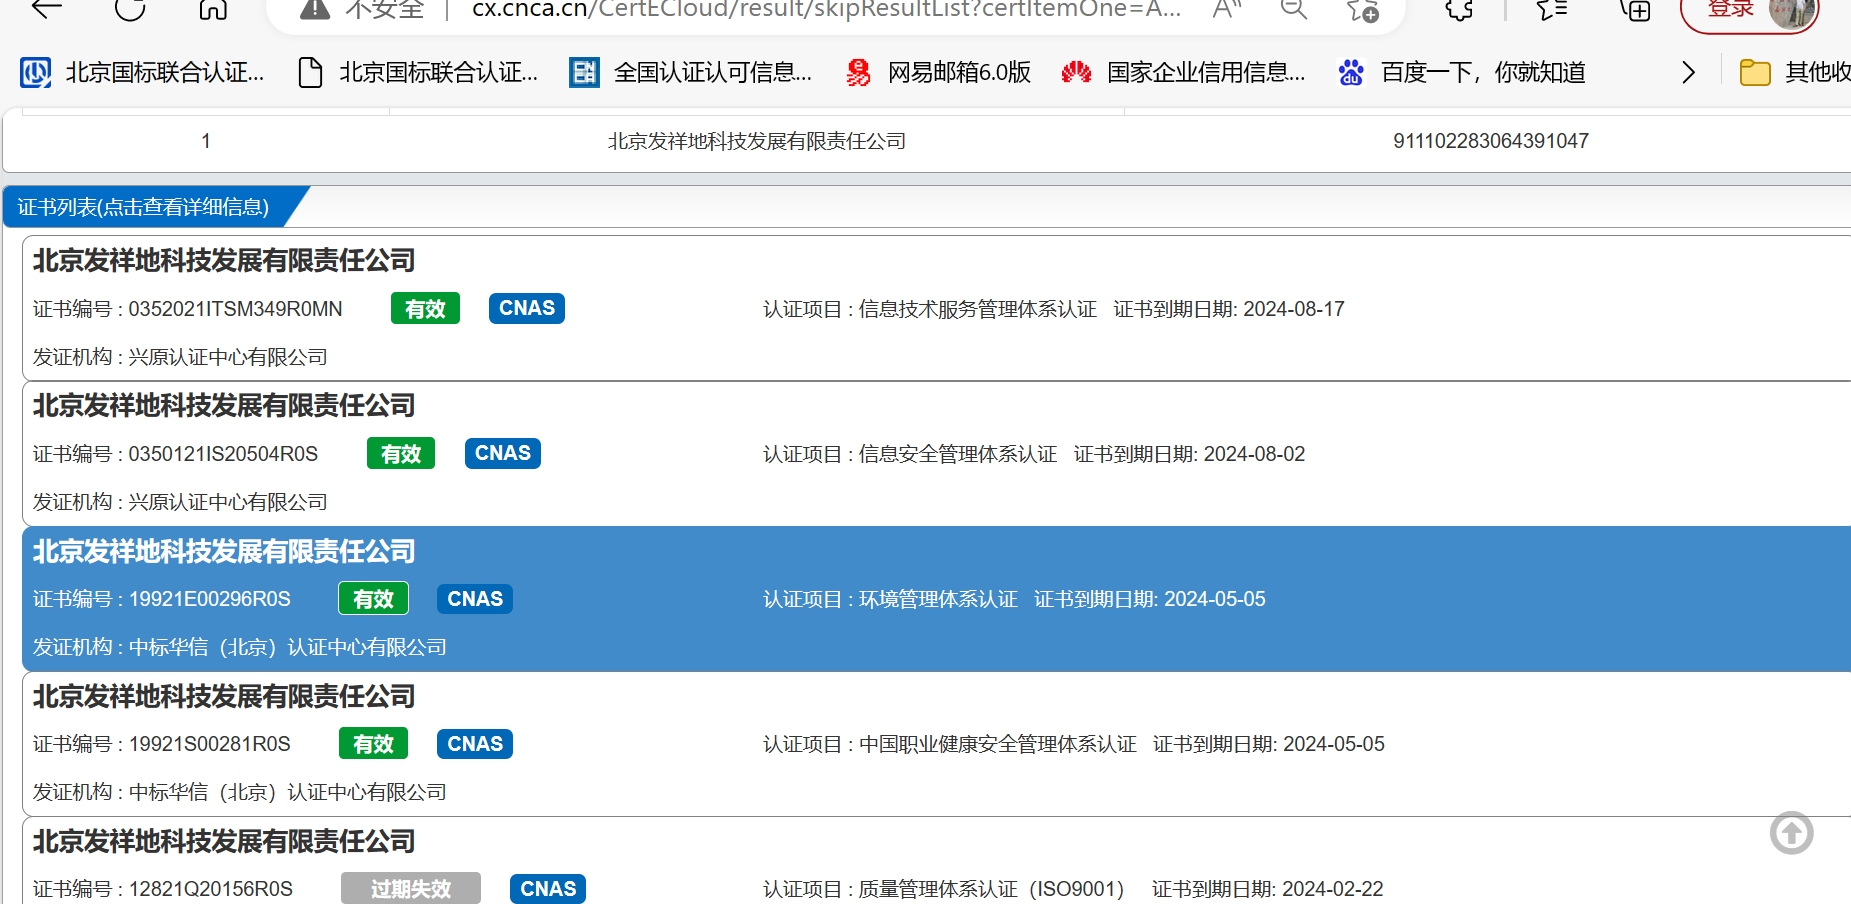The image size is (1851, 904).
Task: Click CNAS badge on environmental certificate
Action: 475,598
